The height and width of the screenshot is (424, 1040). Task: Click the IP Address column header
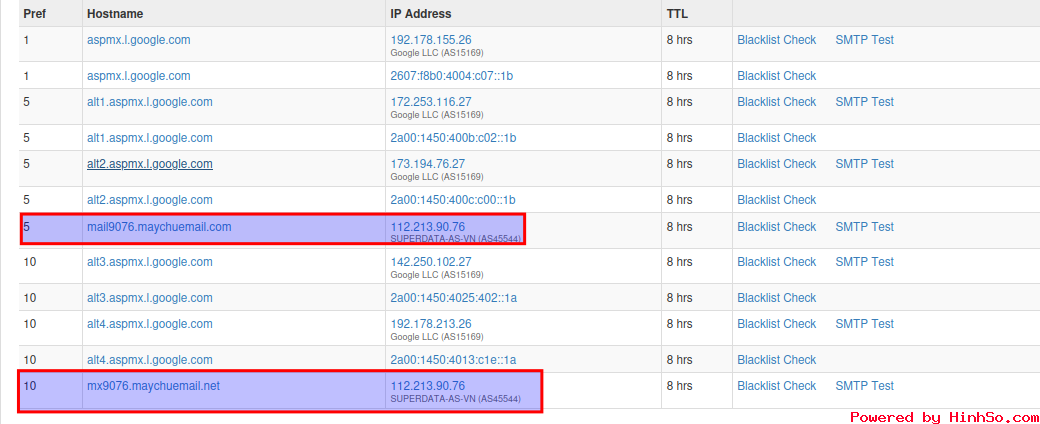point(420,14)
